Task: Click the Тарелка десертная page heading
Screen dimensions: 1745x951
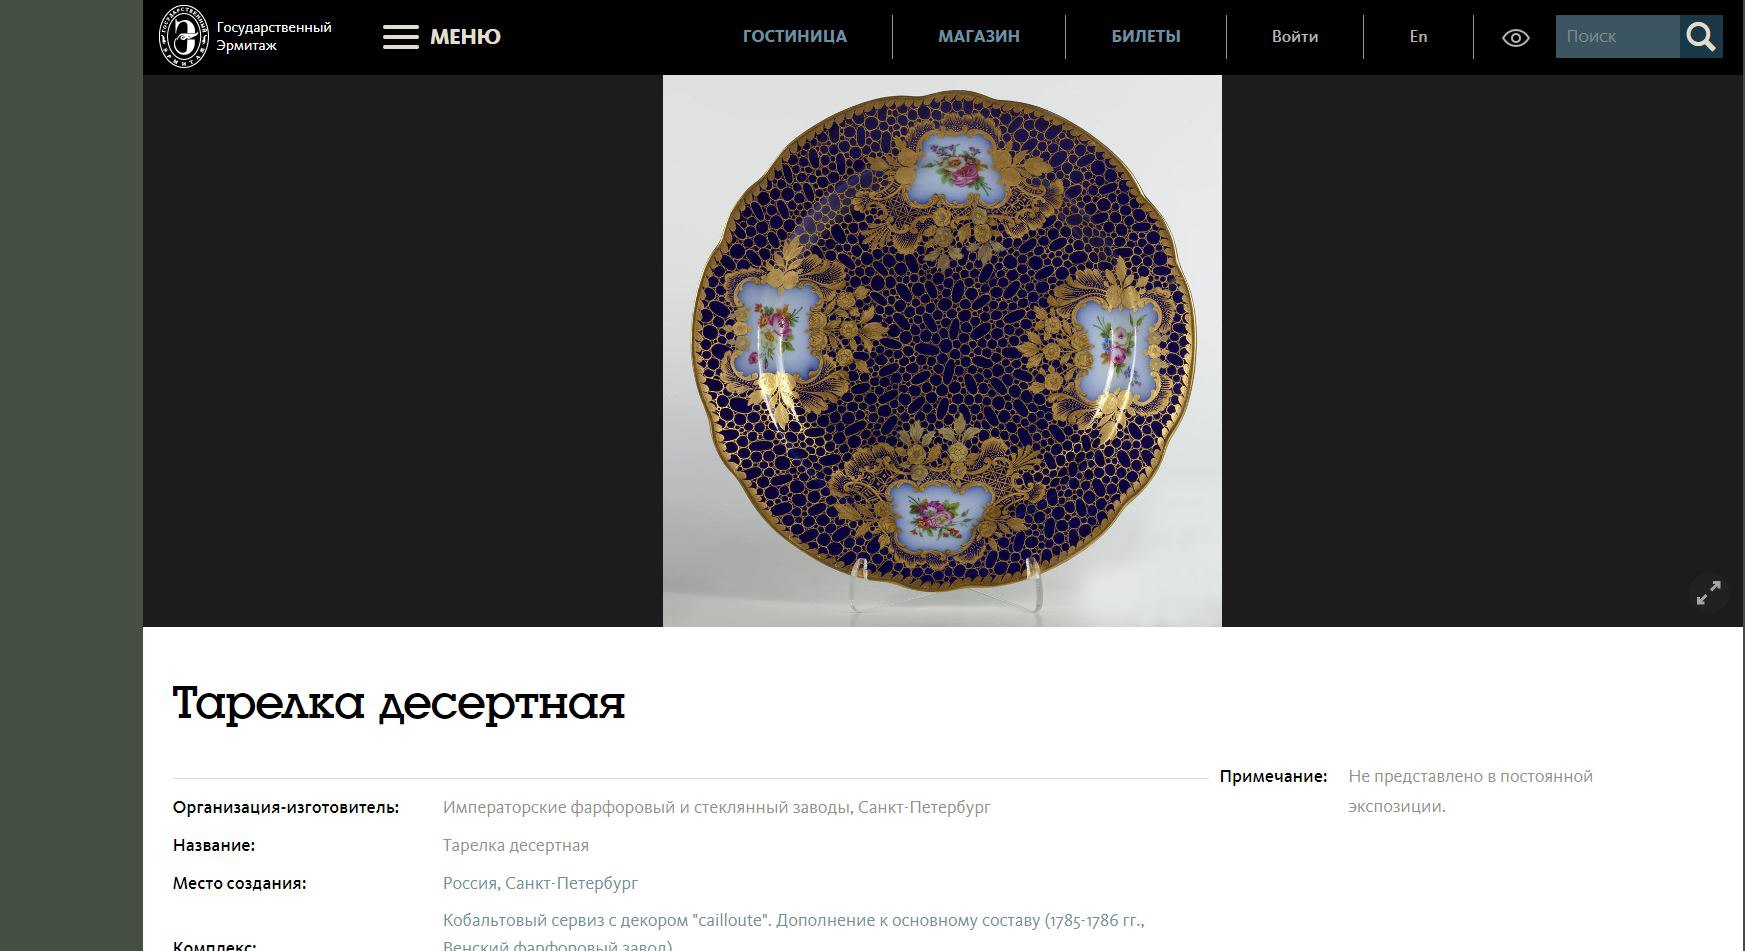Action: click(399, 704)
